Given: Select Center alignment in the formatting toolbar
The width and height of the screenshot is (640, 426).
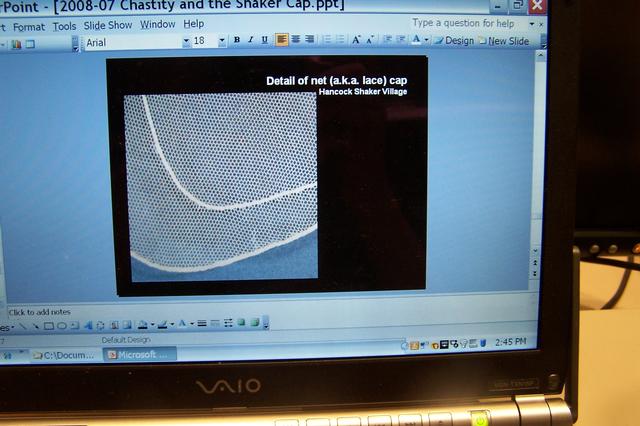Looking at the screenshot, I should click(296, 40).
